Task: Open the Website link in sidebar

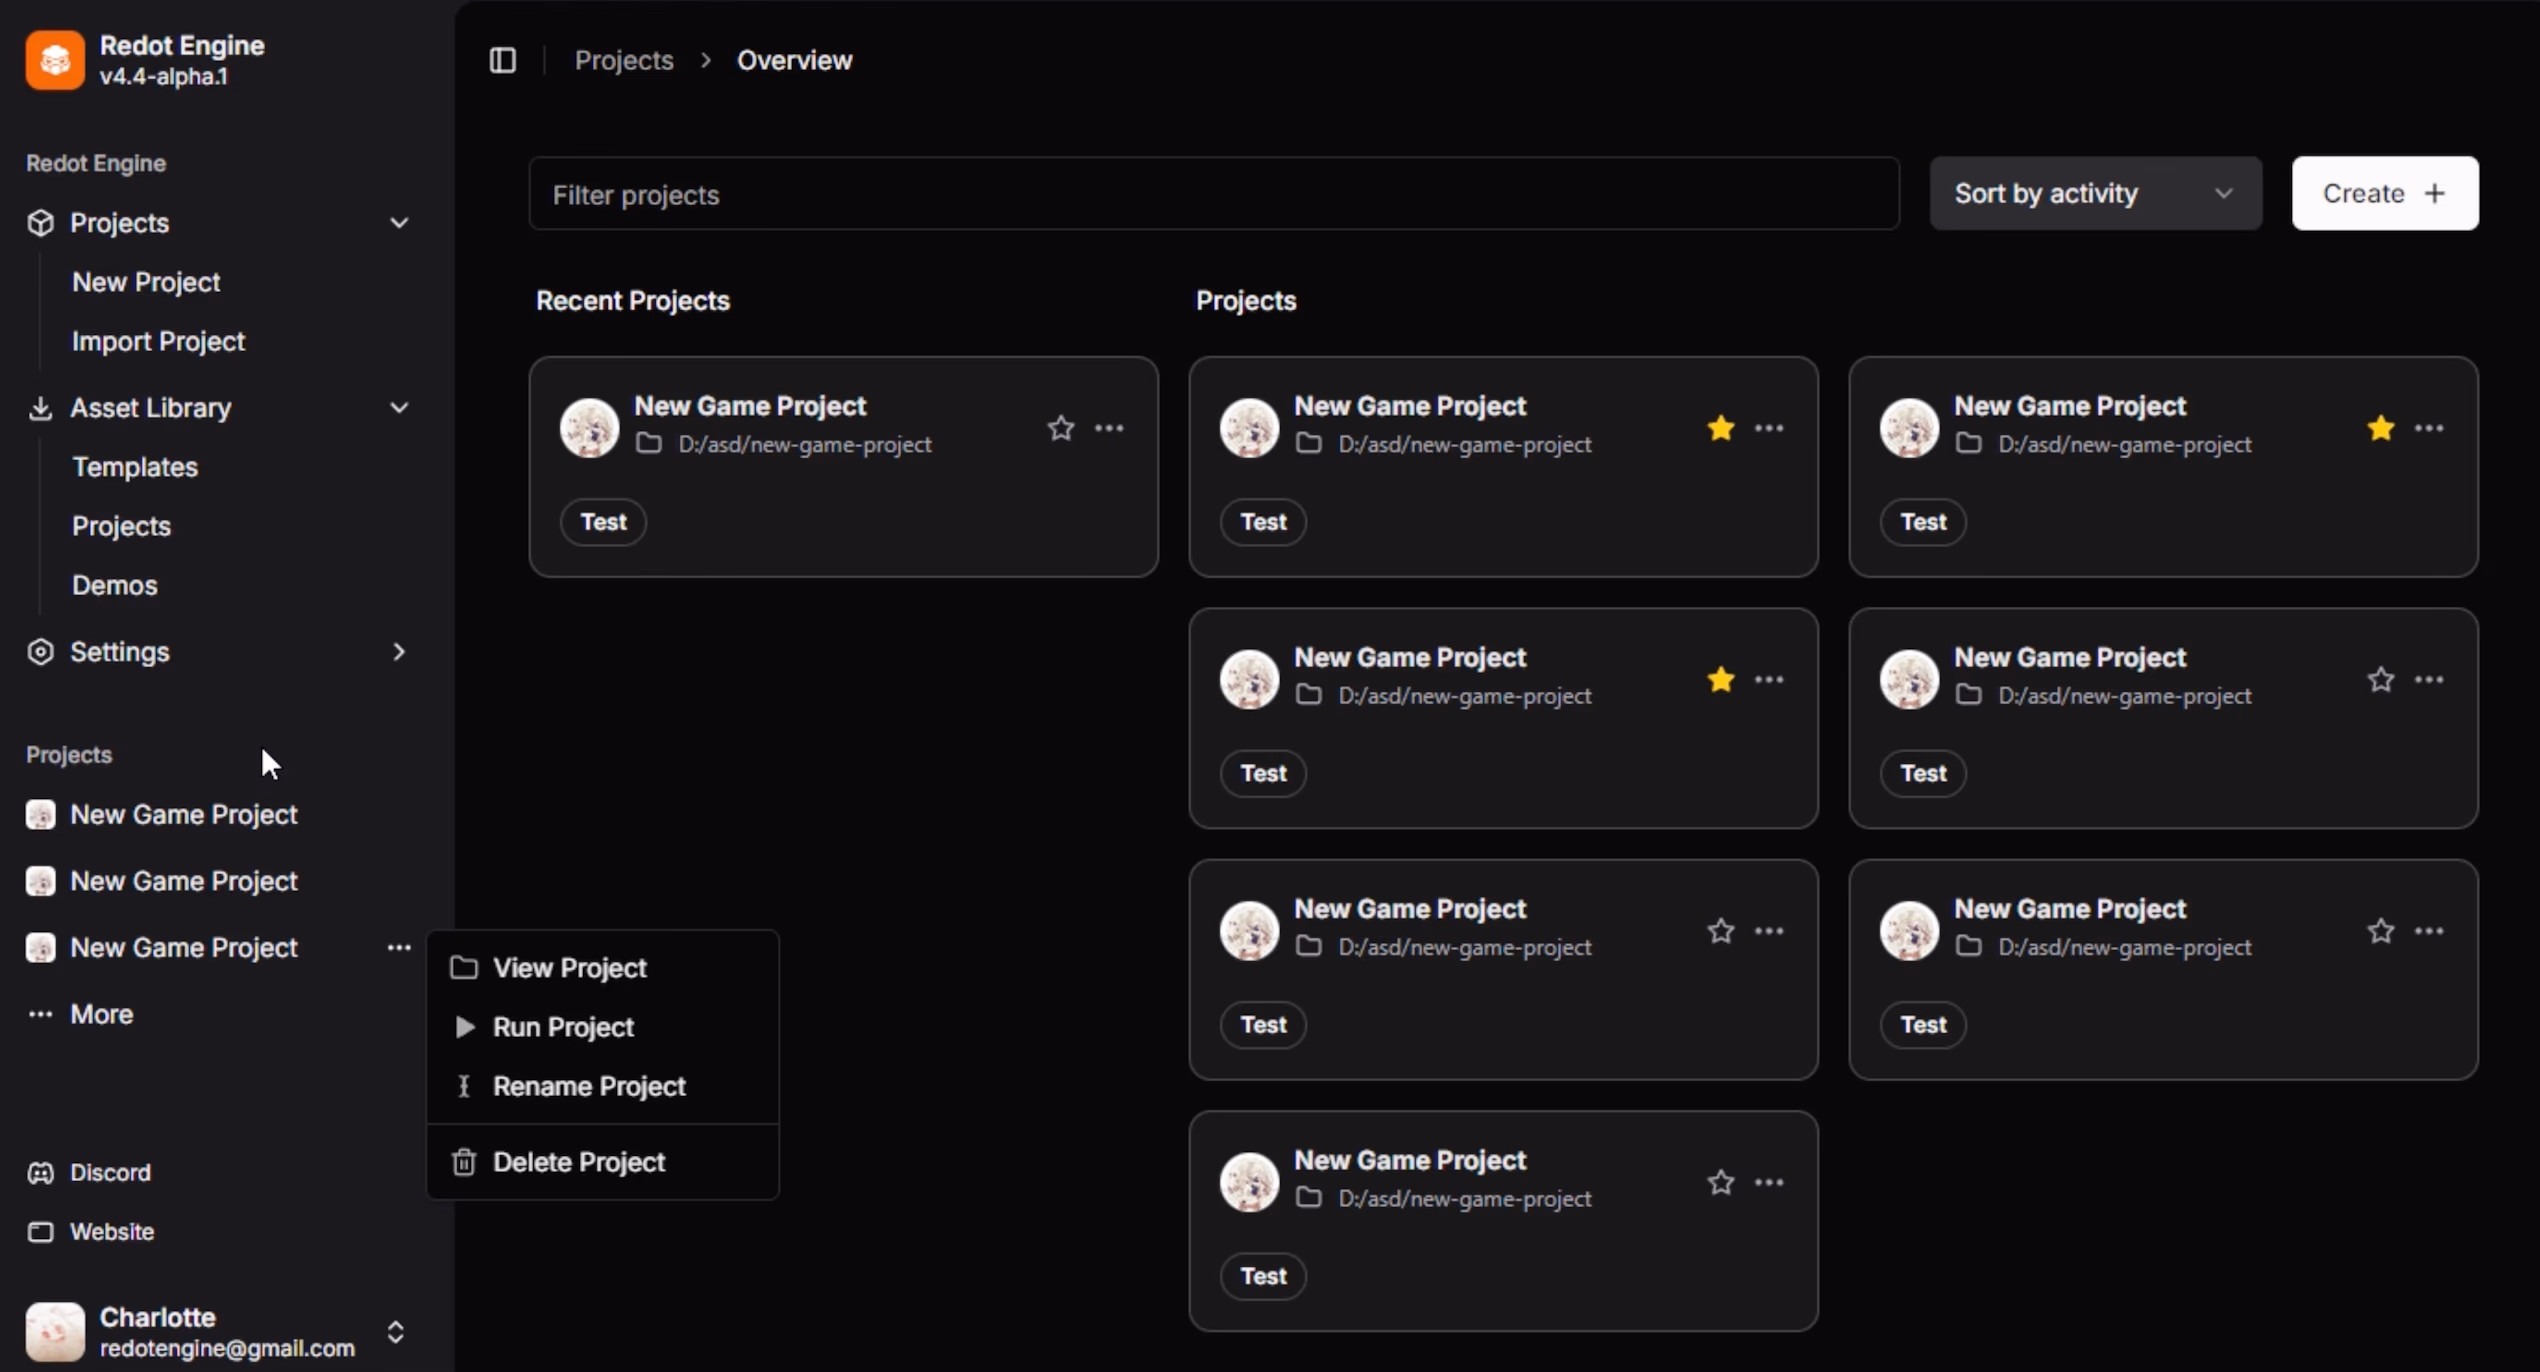Action: tap(111, 1231)
